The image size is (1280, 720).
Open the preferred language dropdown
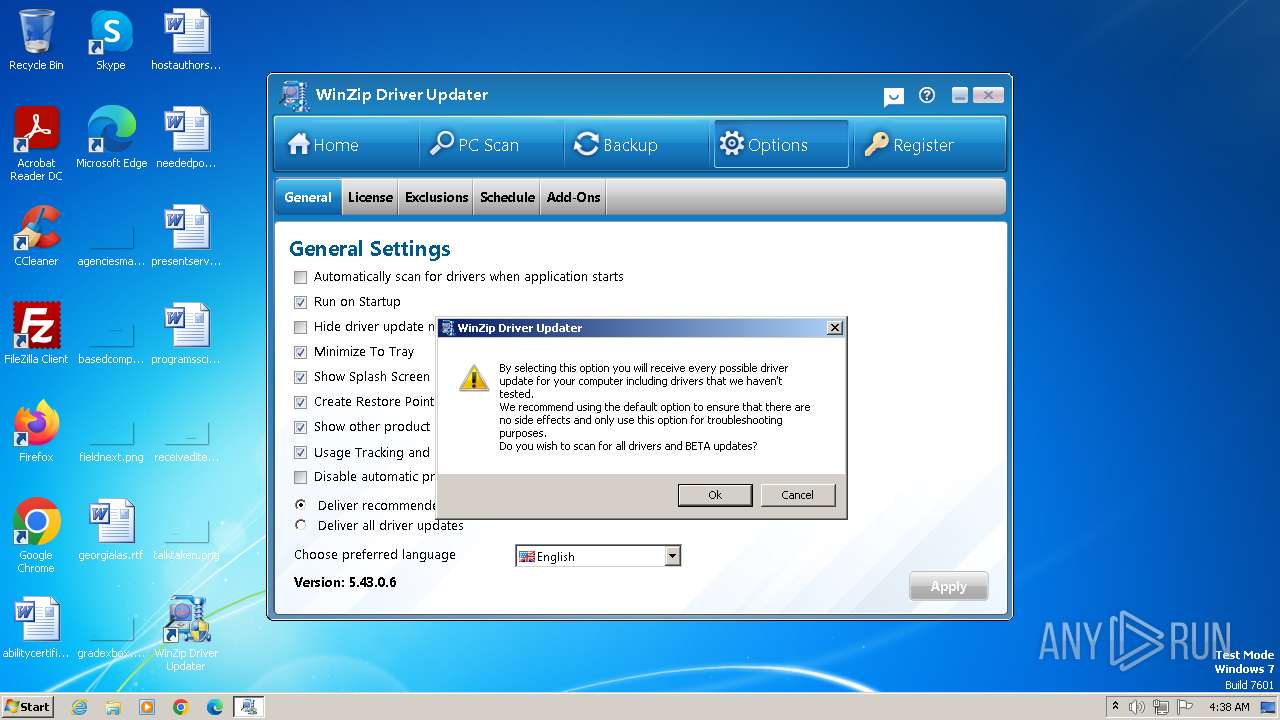(x=598, y=556)
